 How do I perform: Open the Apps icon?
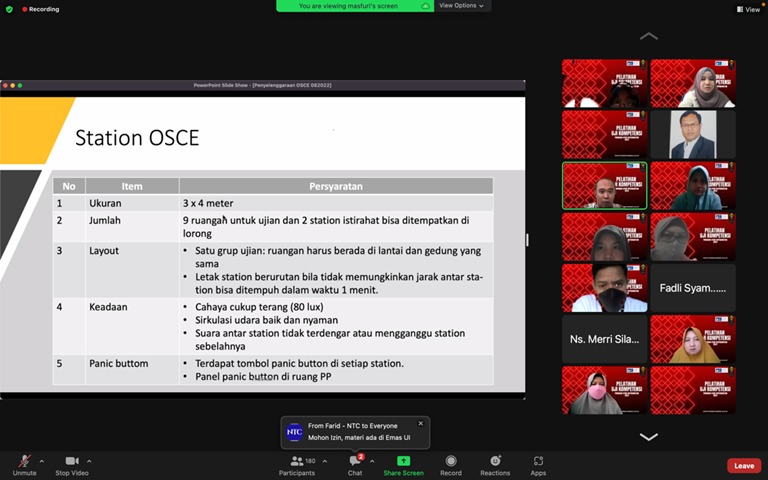[x=538, y=461]
